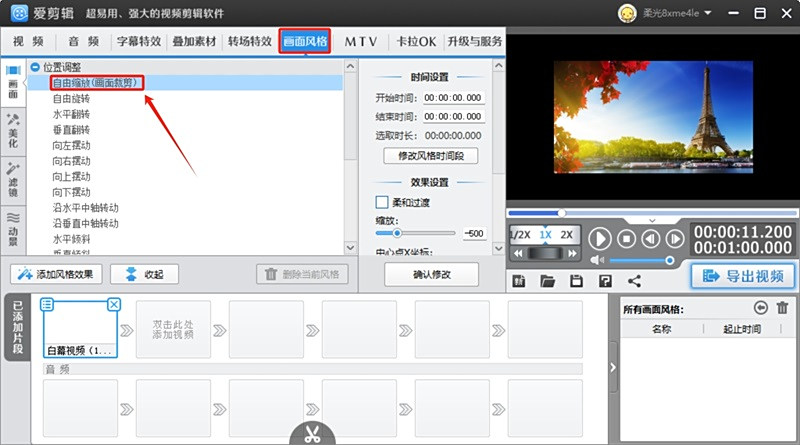Select the 画面风格 tab

[305, 41]
